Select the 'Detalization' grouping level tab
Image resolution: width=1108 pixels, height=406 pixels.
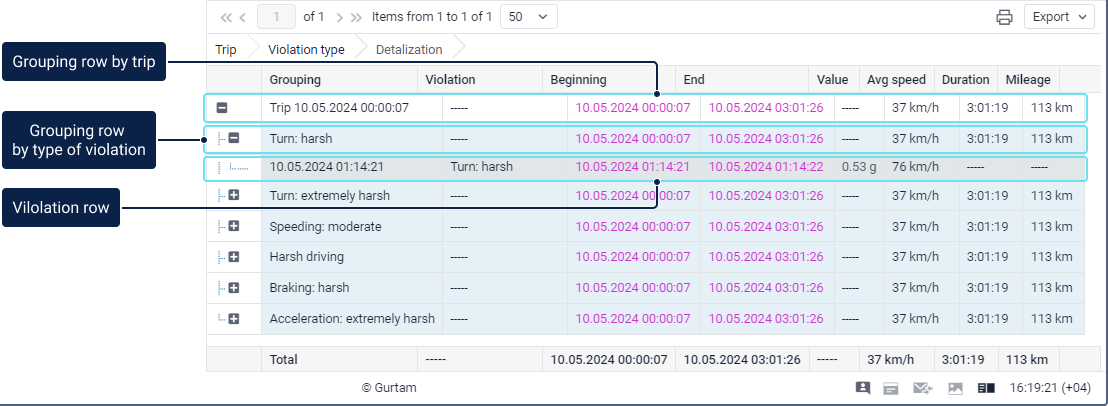(x=409, y=49)
